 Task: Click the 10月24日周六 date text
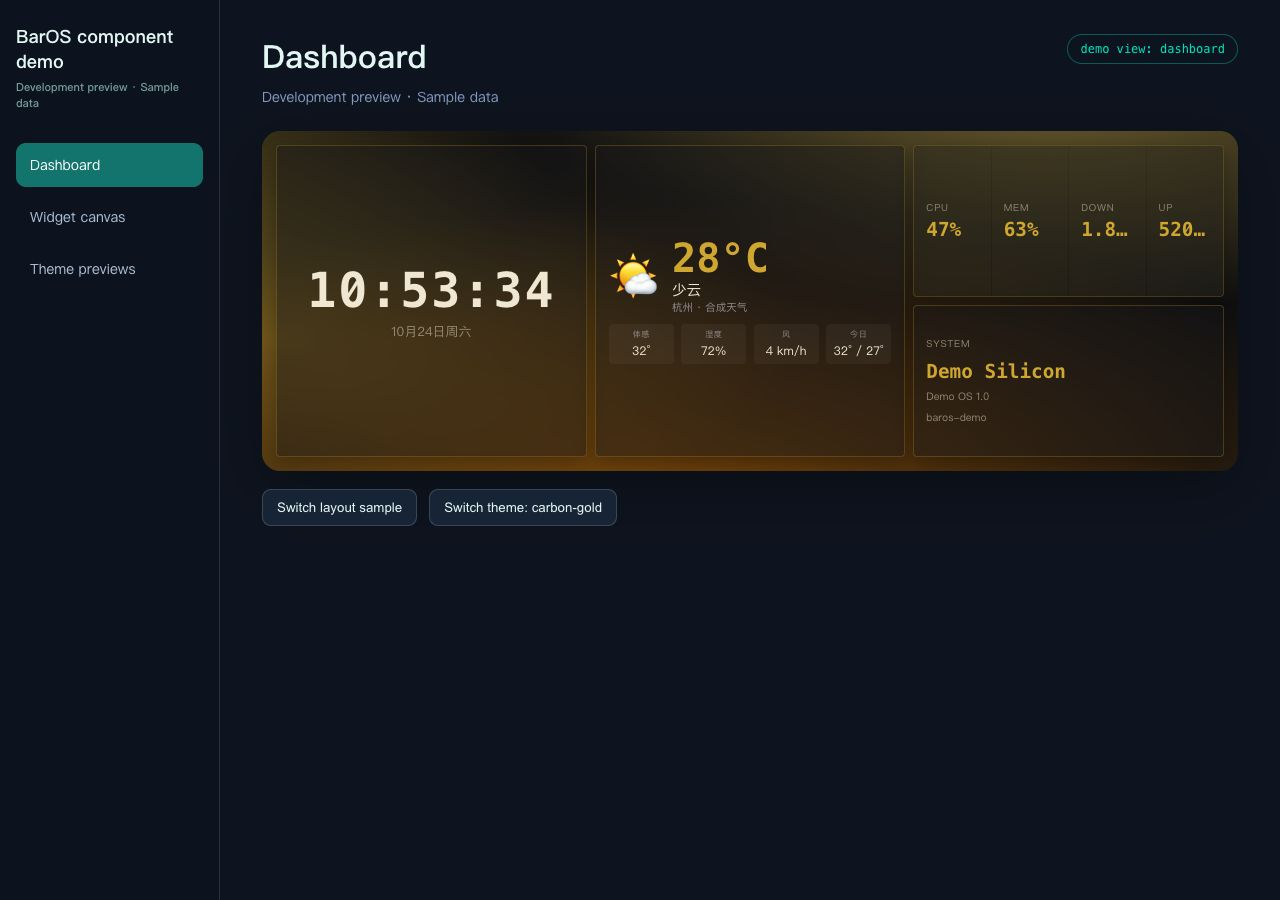coord(431,332)
